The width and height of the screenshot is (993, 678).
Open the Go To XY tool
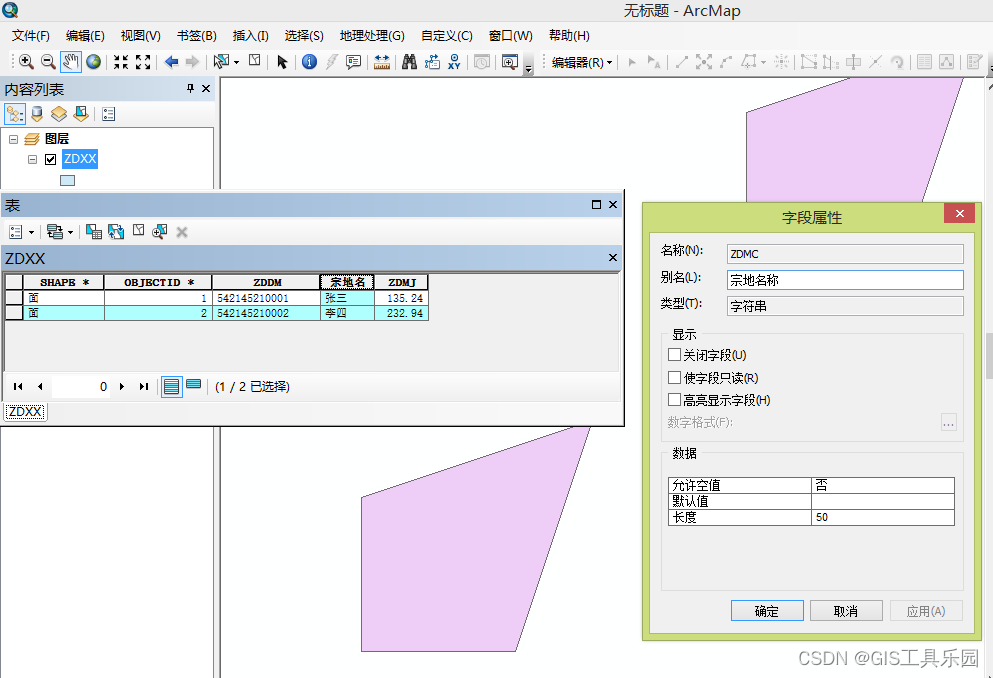454,61
